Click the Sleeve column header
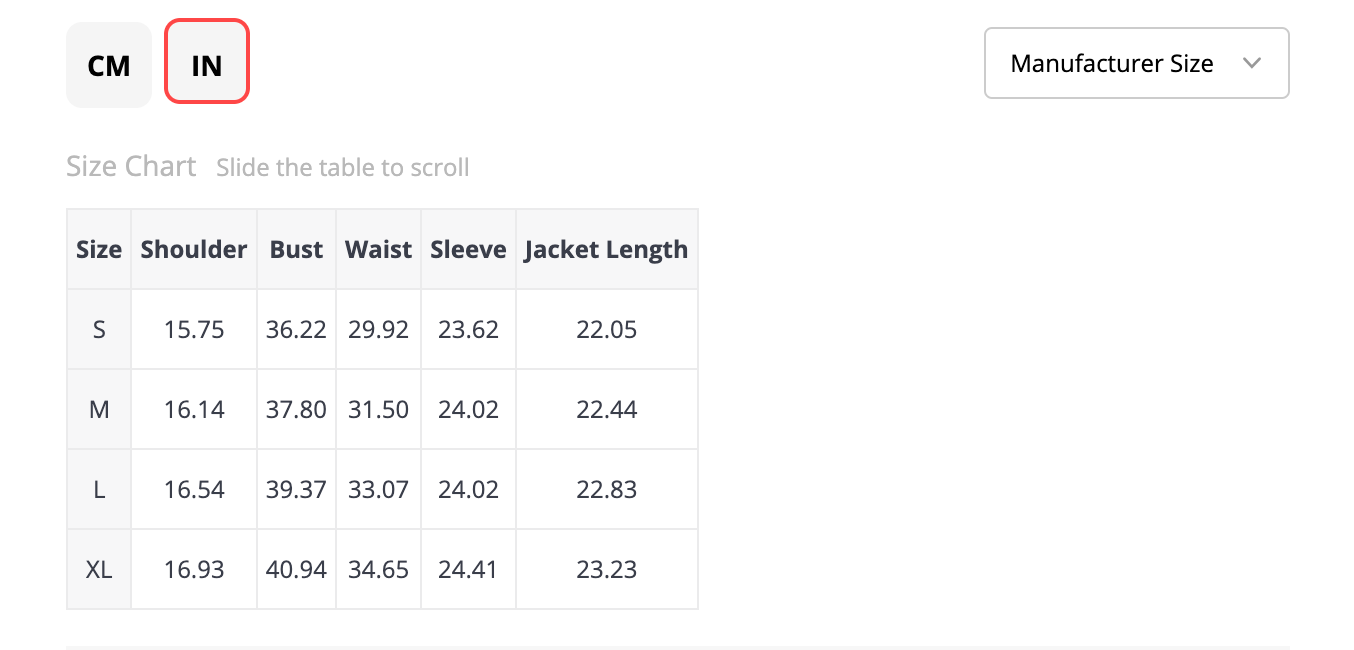Image resolution: width=1354 pixels, height=650 pixels. [x=469, y=249]
